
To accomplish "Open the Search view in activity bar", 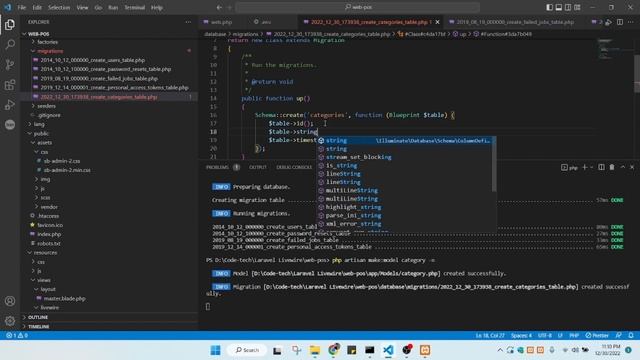I will pos(10,44).
